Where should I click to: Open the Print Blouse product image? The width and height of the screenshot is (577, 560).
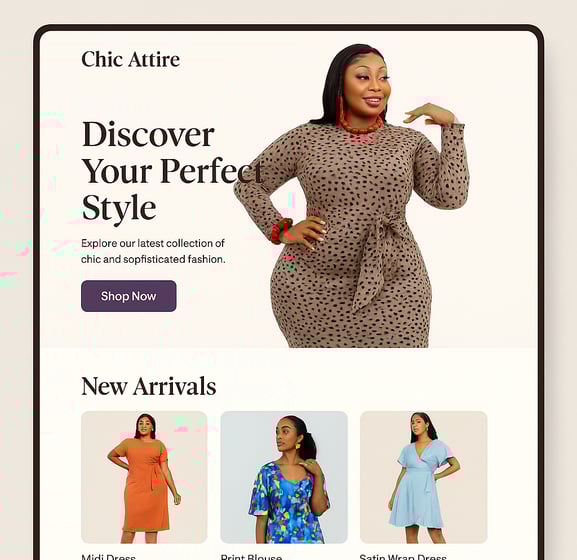(x=284, y=477)
